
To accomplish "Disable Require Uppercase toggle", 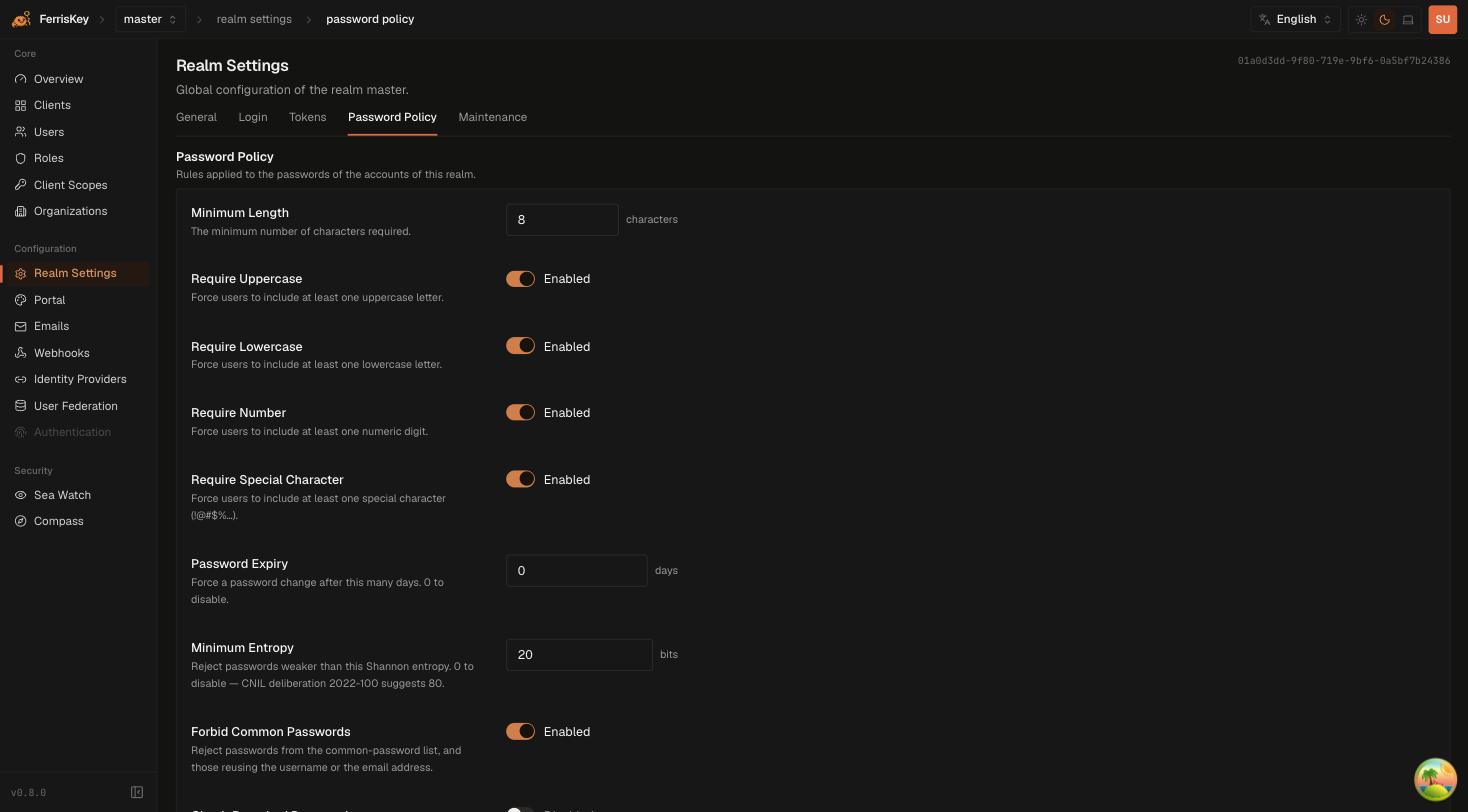I will tap(520, 279).
